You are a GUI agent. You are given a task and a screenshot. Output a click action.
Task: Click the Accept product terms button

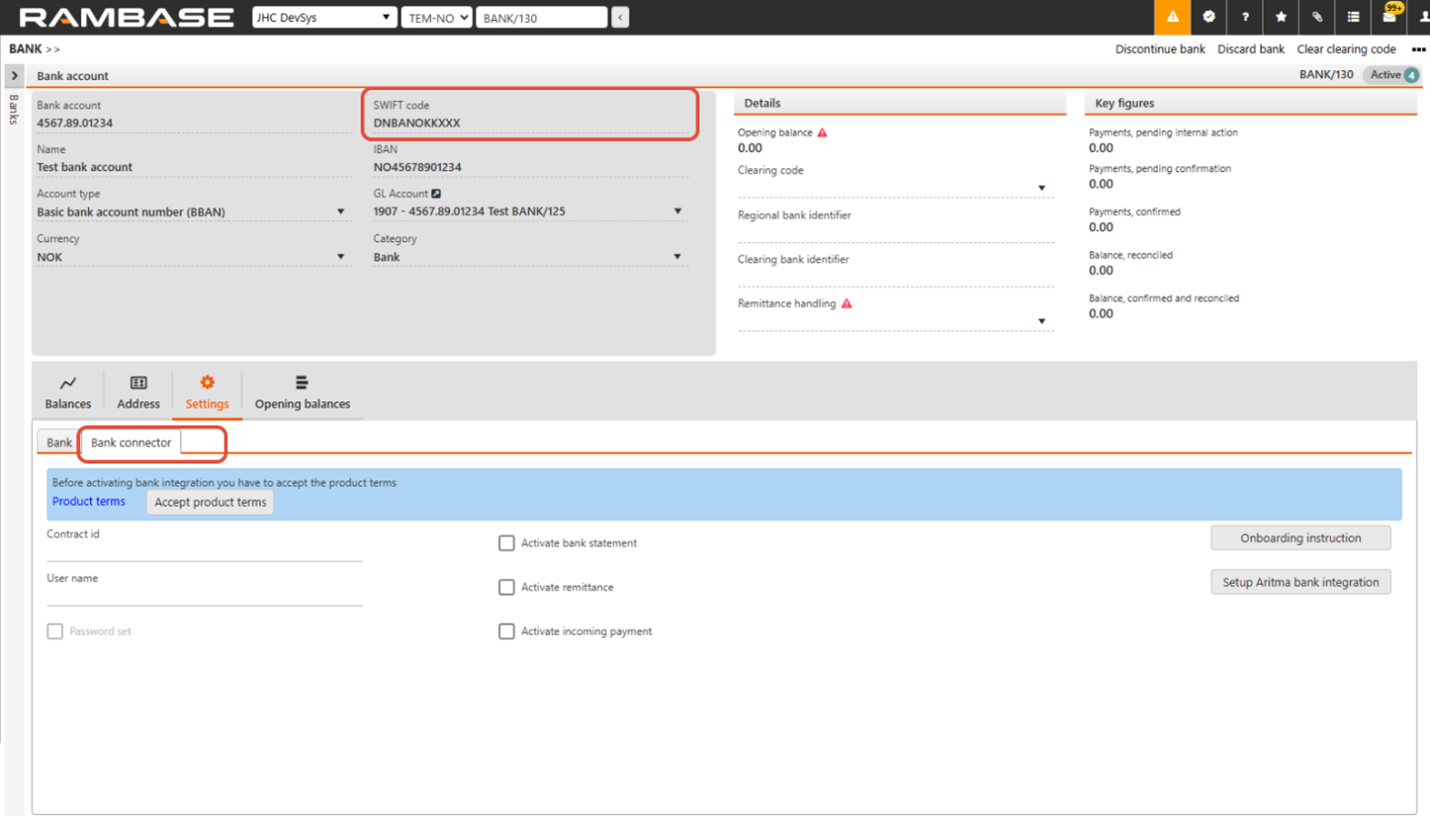tap(210, 502)
